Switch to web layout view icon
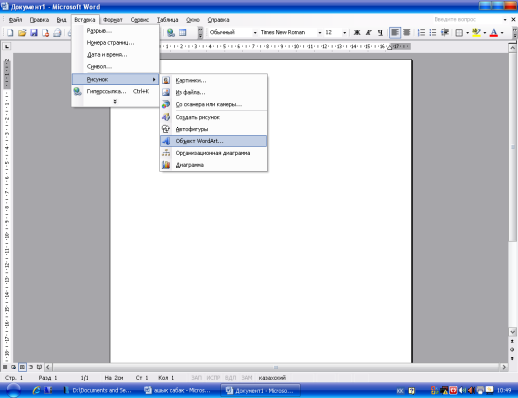Screen dimensions: 518x398 pos(13,367)
